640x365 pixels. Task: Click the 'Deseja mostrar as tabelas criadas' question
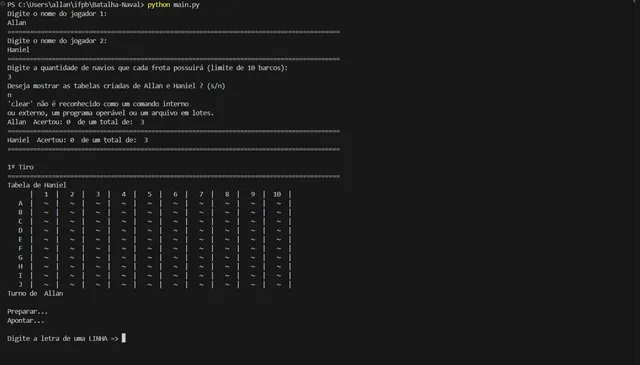click(116, 86)
